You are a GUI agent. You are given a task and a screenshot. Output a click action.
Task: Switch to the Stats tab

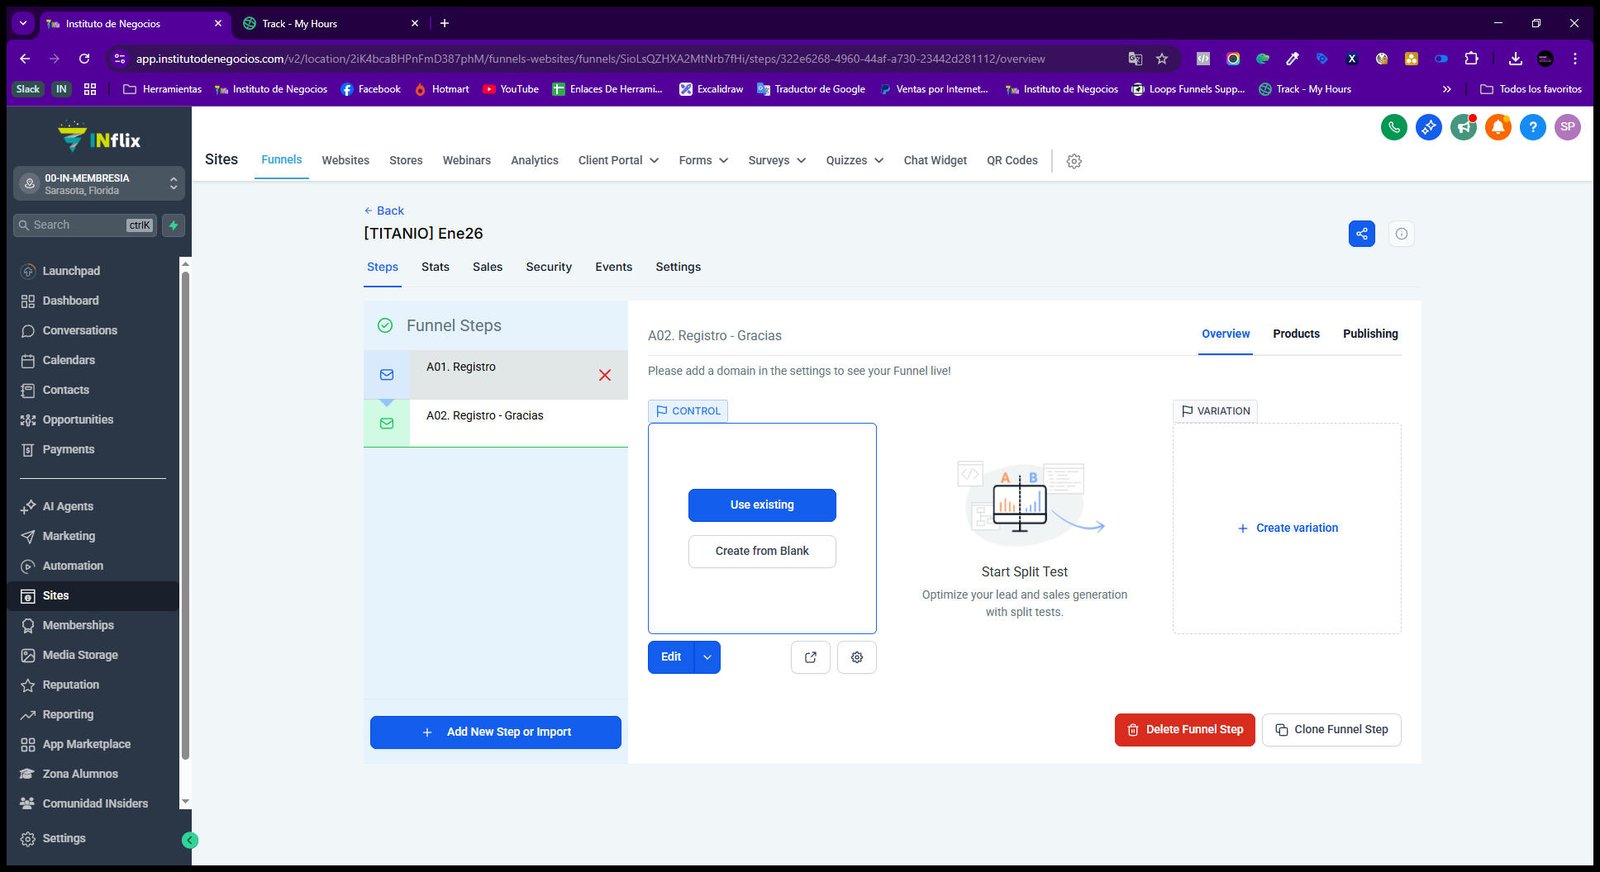(x=435, y=267)
